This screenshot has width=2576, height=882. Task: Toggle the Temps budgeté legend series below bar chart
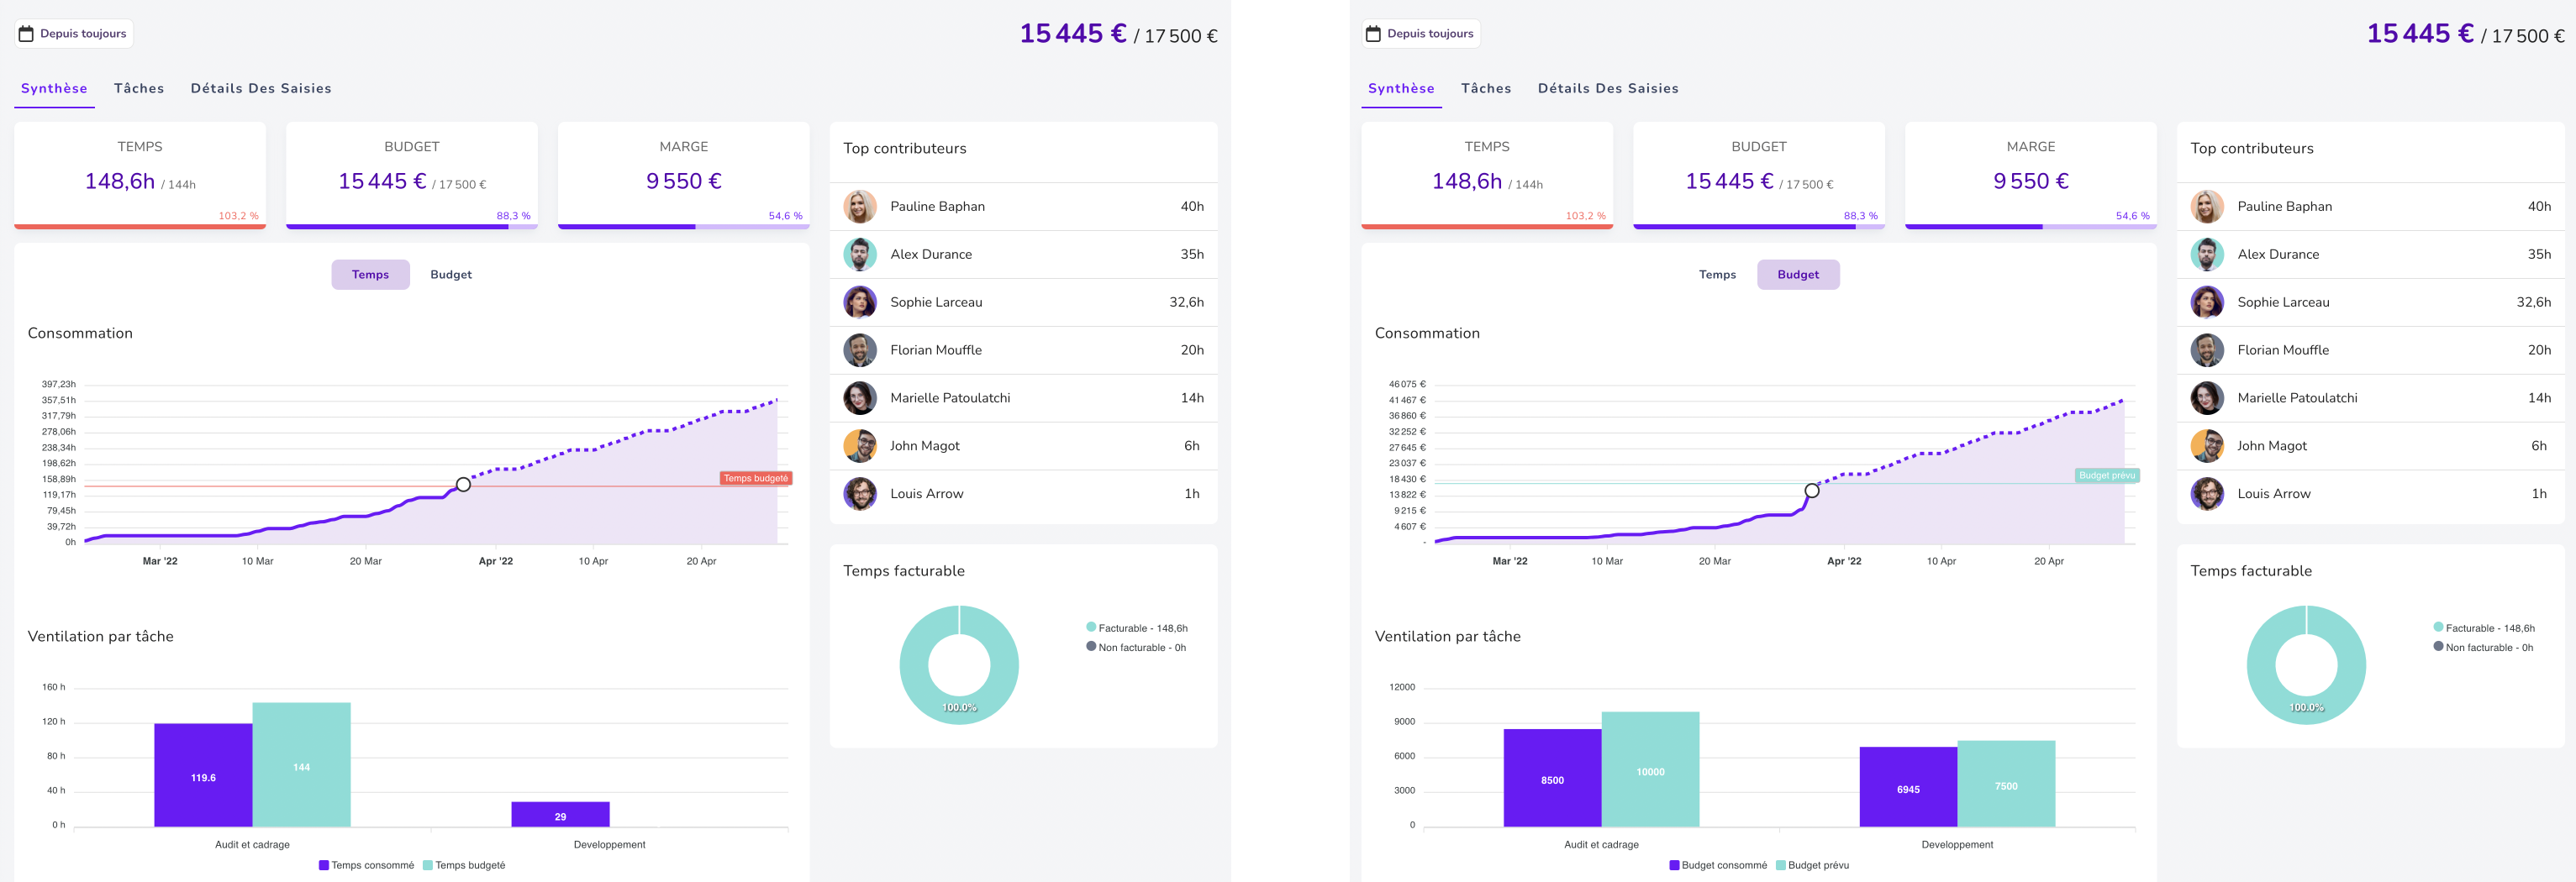(464, 866)
